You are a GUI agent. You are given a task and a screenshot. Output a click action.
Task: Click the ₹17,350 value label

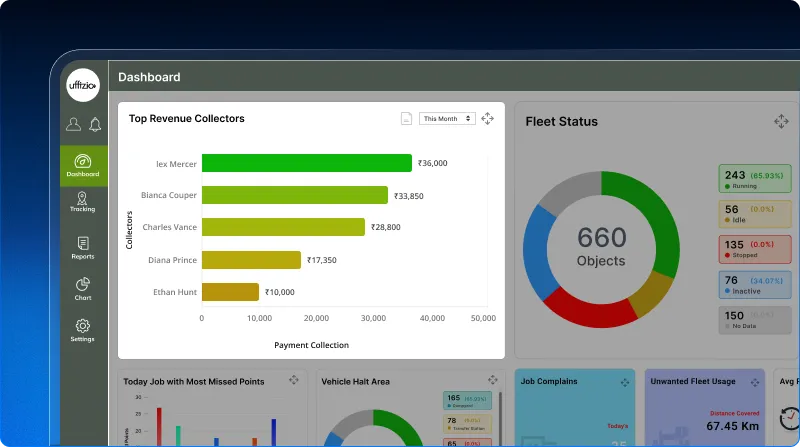tap(321, 260)
